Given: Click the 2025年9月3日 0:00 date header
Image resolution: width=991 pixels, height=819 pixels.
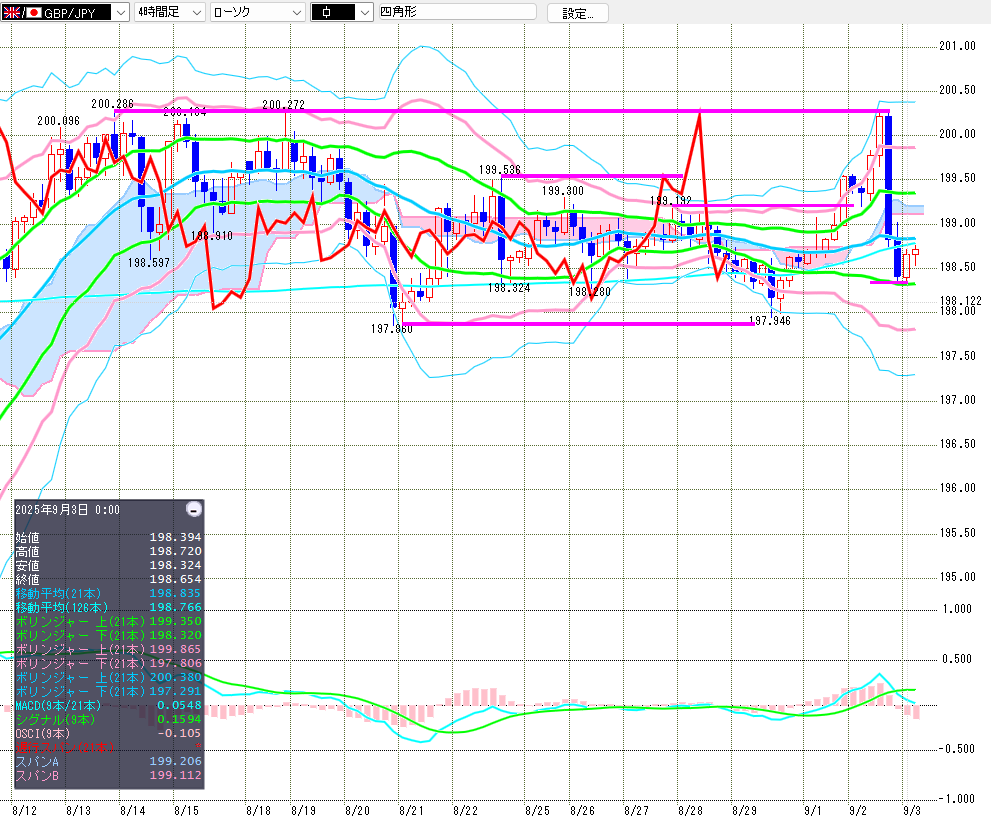Looking at the screenshot, I should tap(68, 510).
